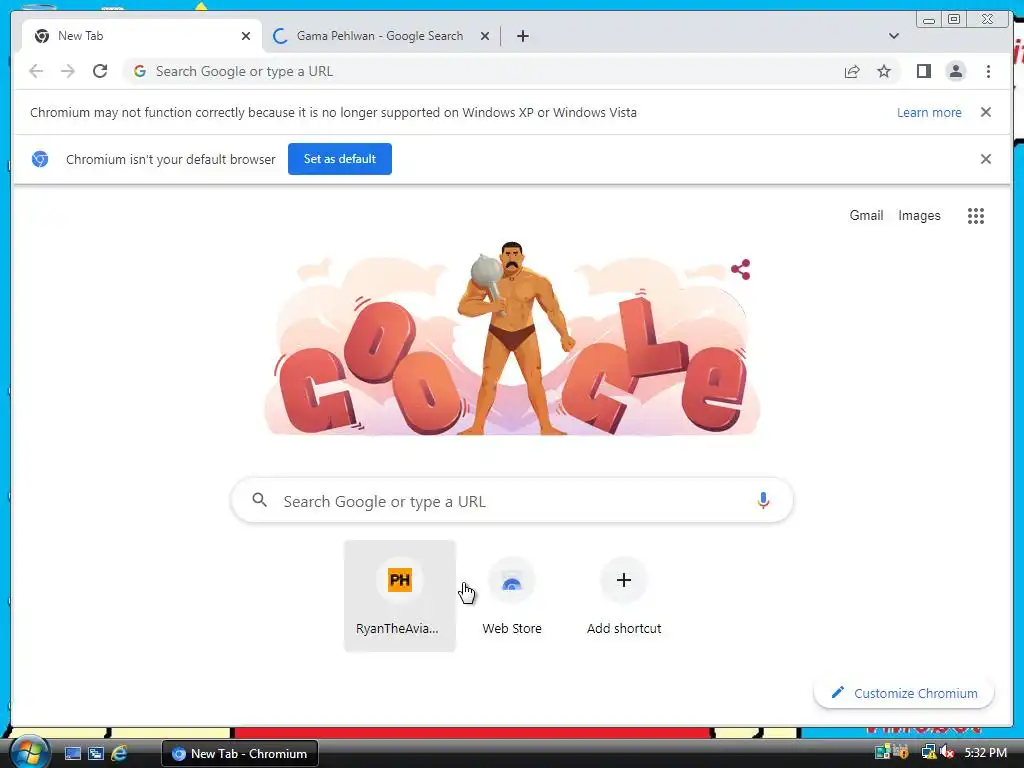Open the Learn more link
The height and width of the screenshot is (768, 1024).
tap(929, 112)
